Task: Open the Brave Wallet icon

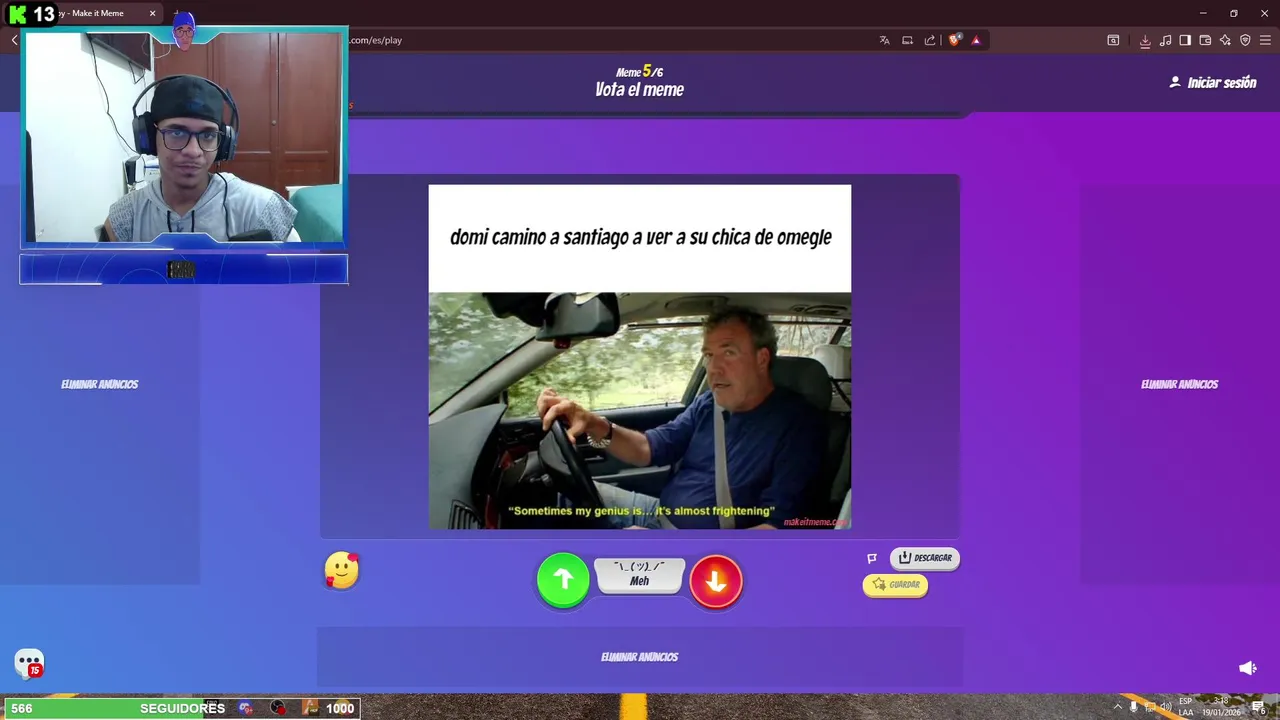Action: pos(1205,40)
